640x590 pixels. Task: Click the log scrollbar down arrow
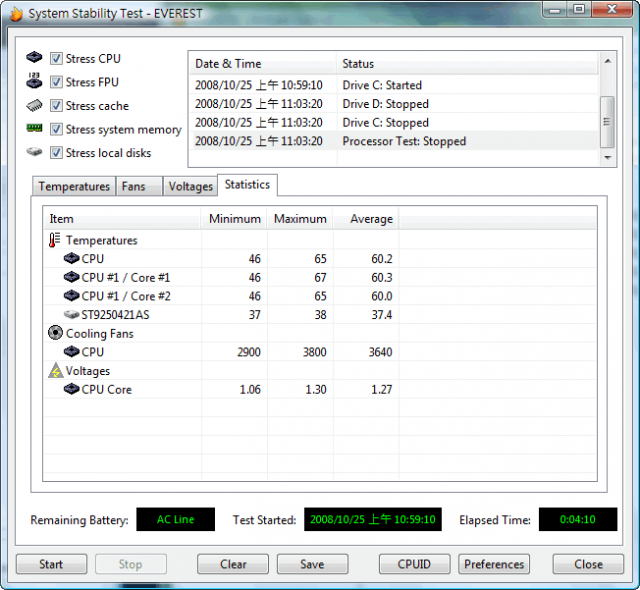(608, 157)
